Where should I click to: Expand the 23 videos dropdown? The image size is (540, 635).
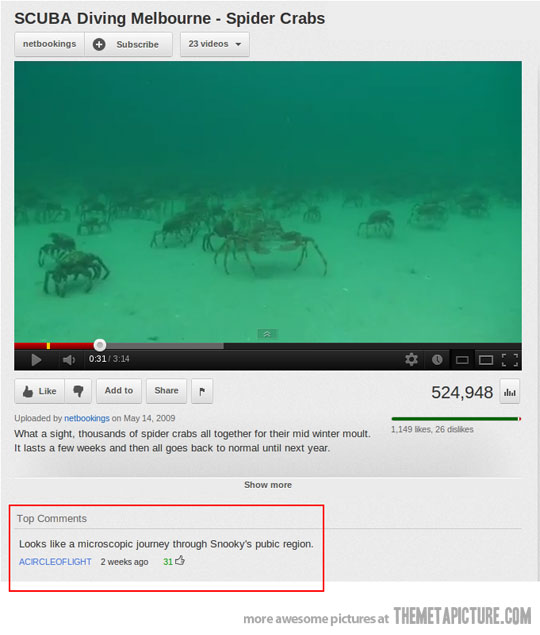click(x=215, y=44)
